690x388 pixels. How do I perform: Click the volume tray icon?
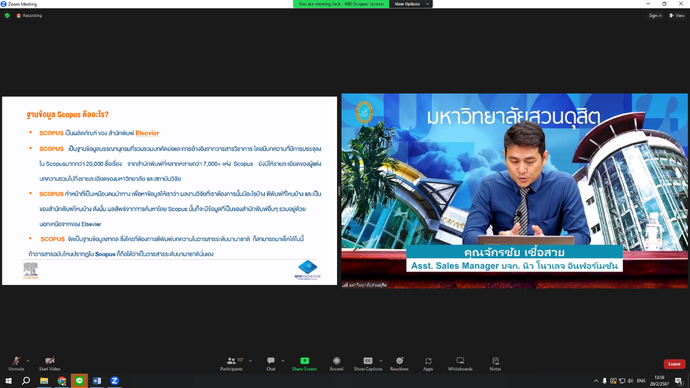(x=630, y=381)
